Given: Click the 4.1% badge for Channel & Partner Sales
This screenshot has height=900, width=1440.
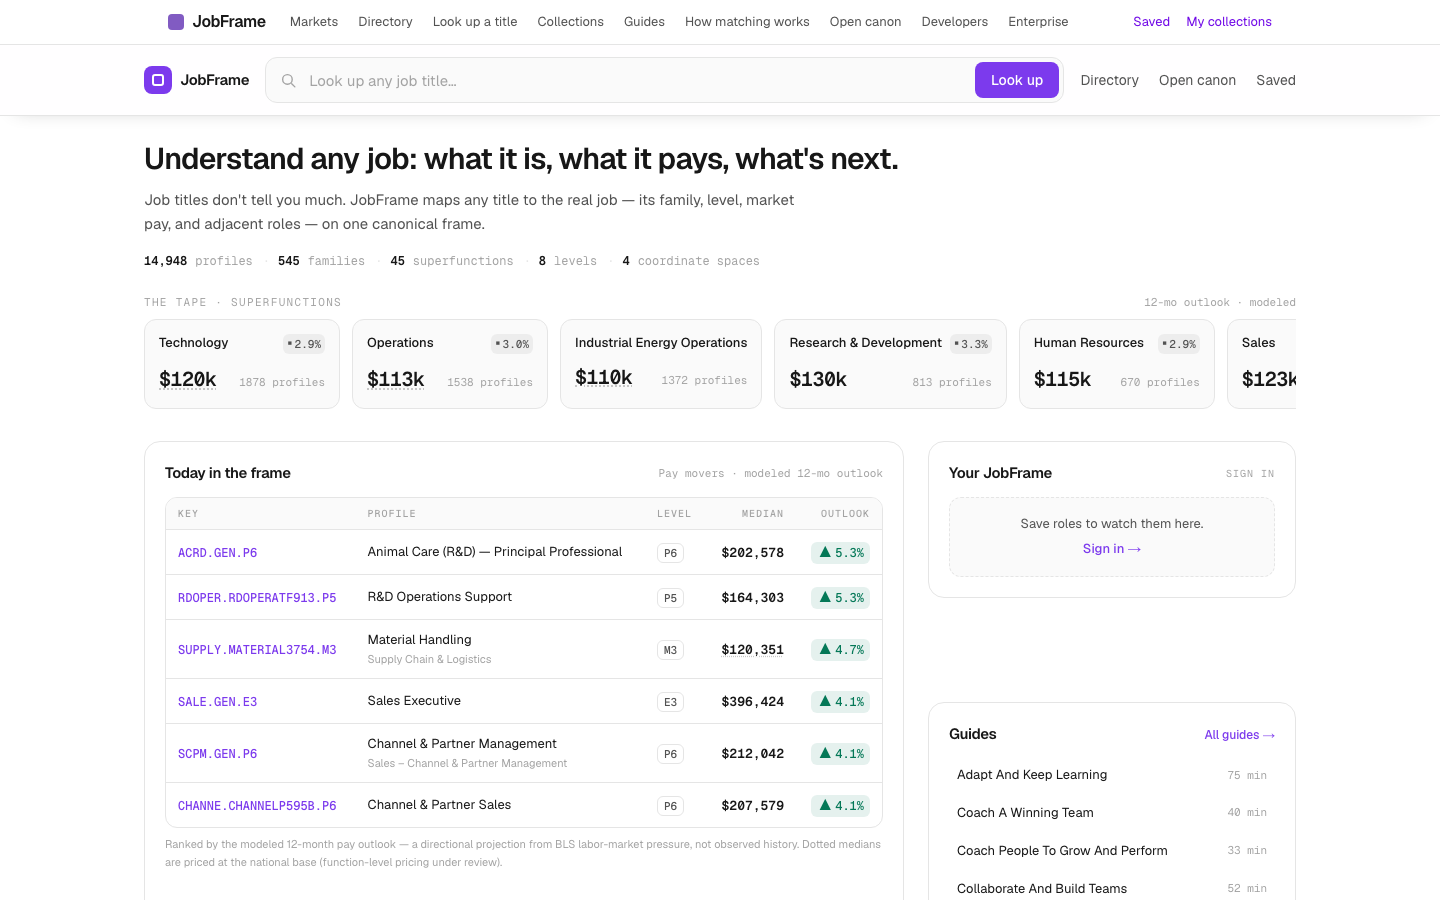Looking at the screenshot, I should pos(840,806).
